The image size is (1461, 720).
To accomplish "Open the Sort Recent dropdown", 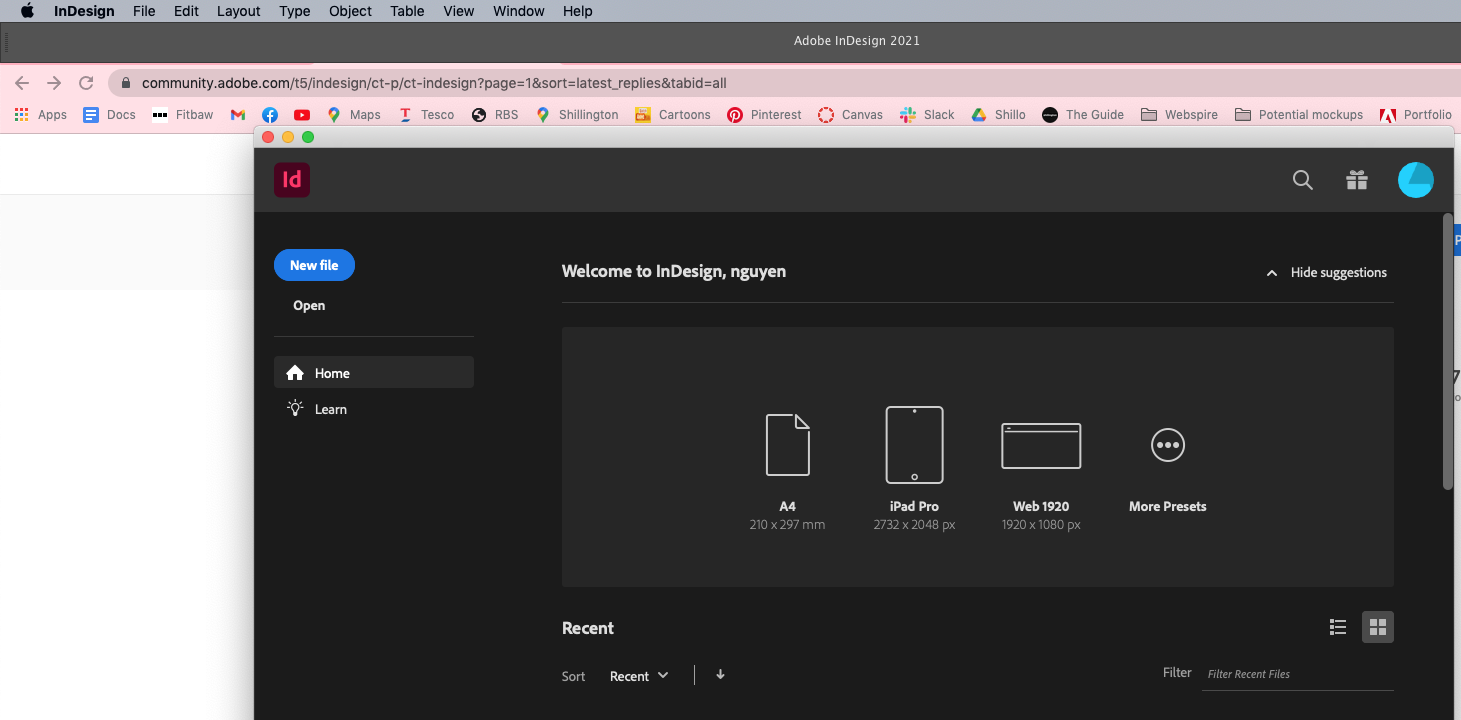I will pyautogui.click(x=637, y=676).
